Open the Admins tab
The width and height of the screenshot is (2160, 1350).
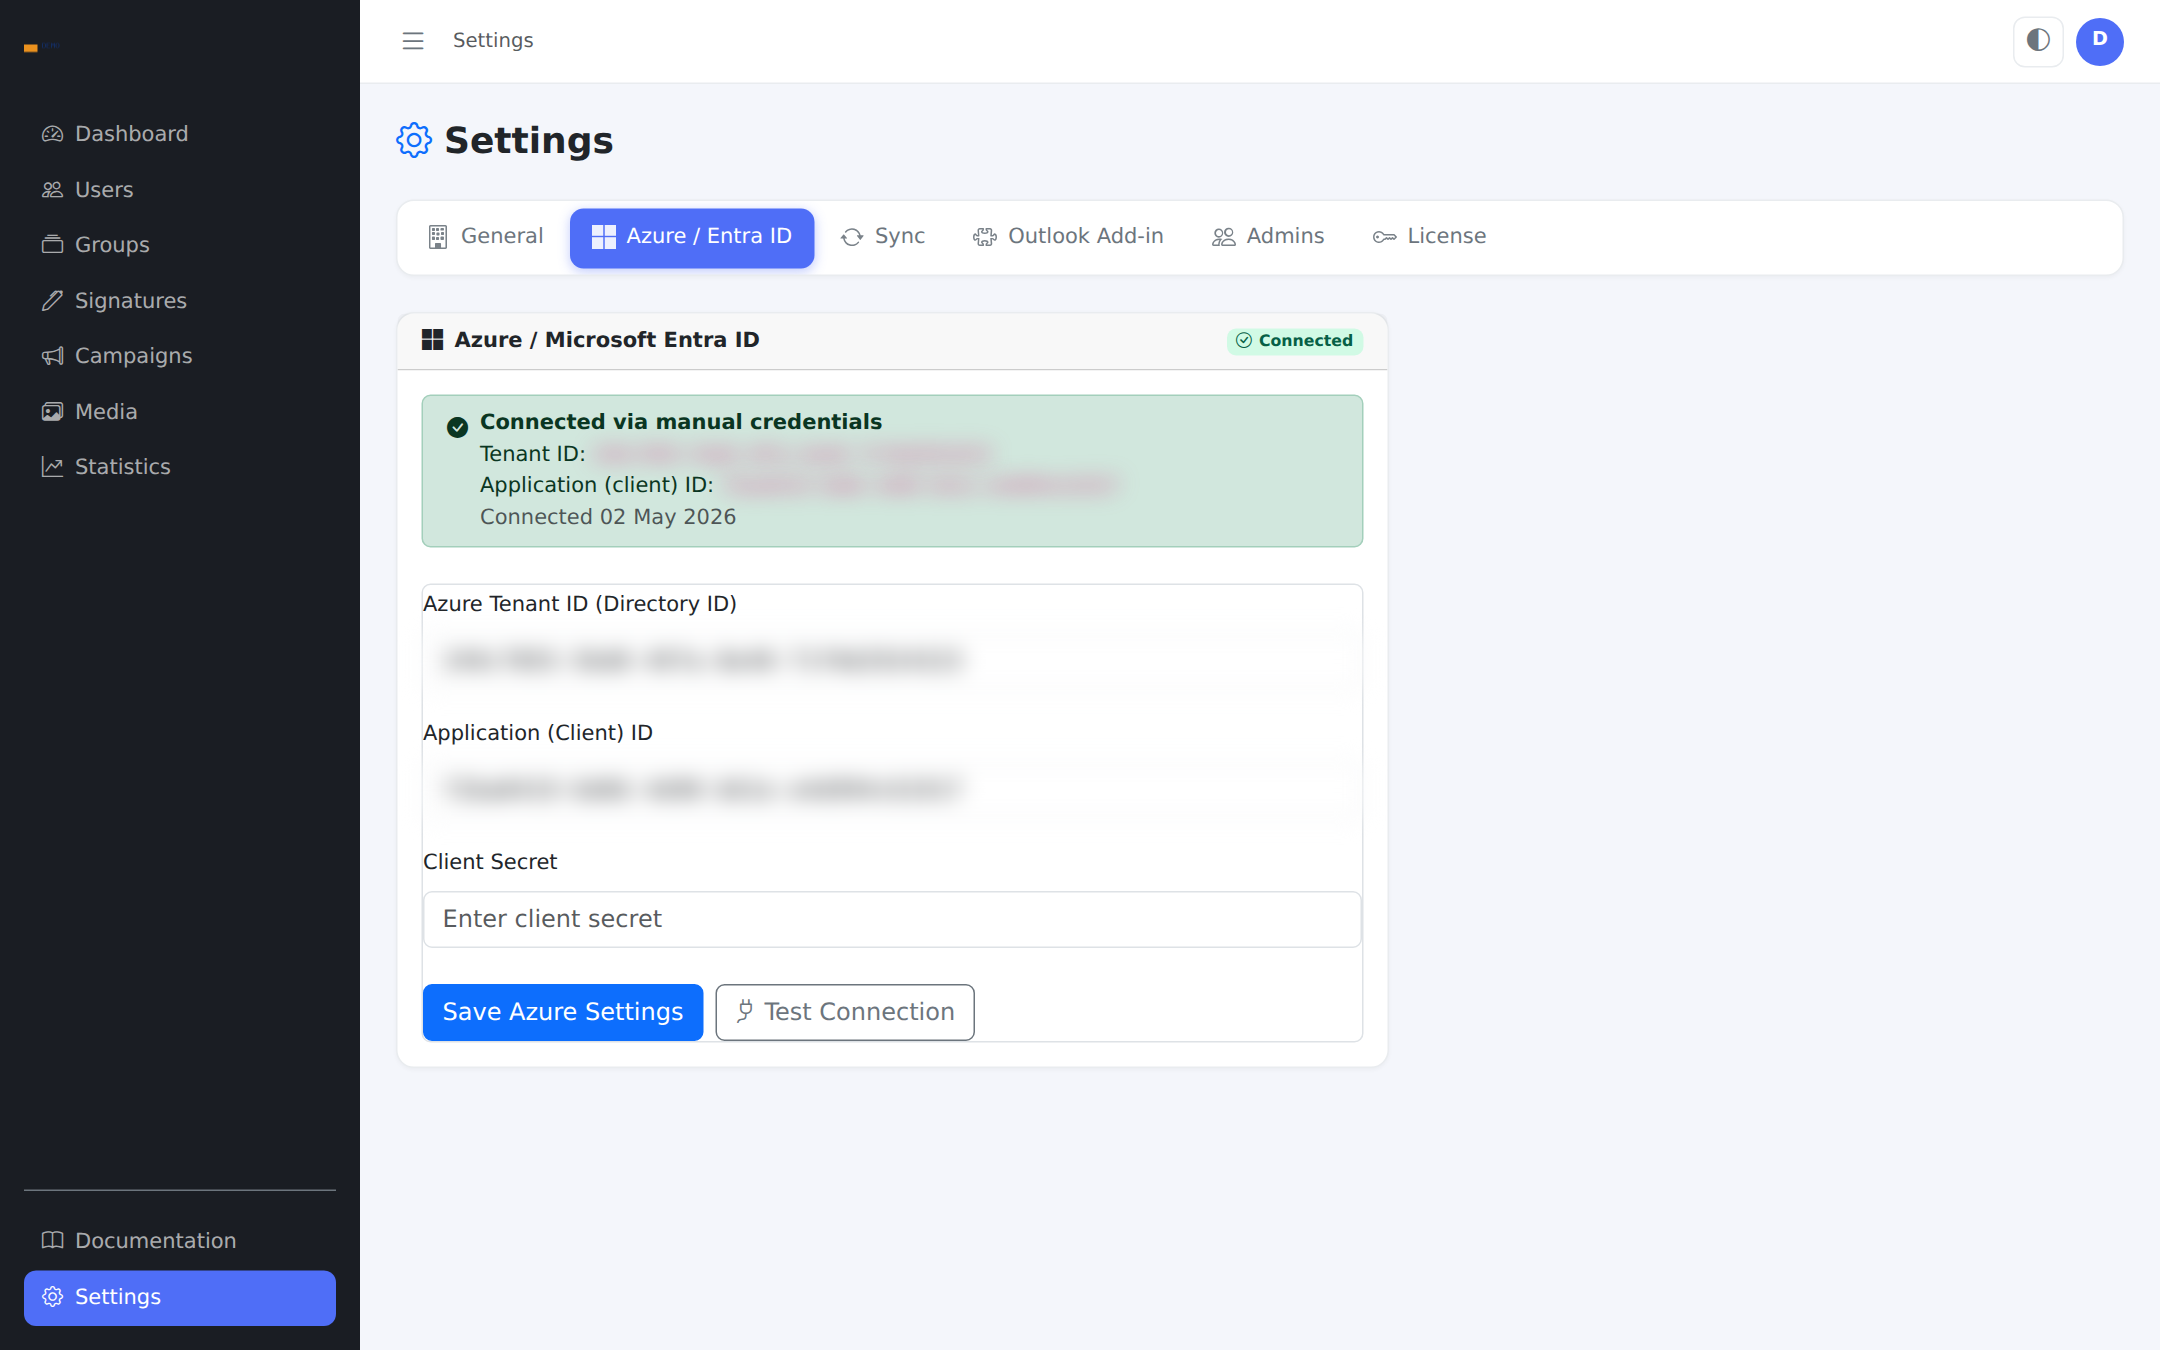(x=1268, y=237)
